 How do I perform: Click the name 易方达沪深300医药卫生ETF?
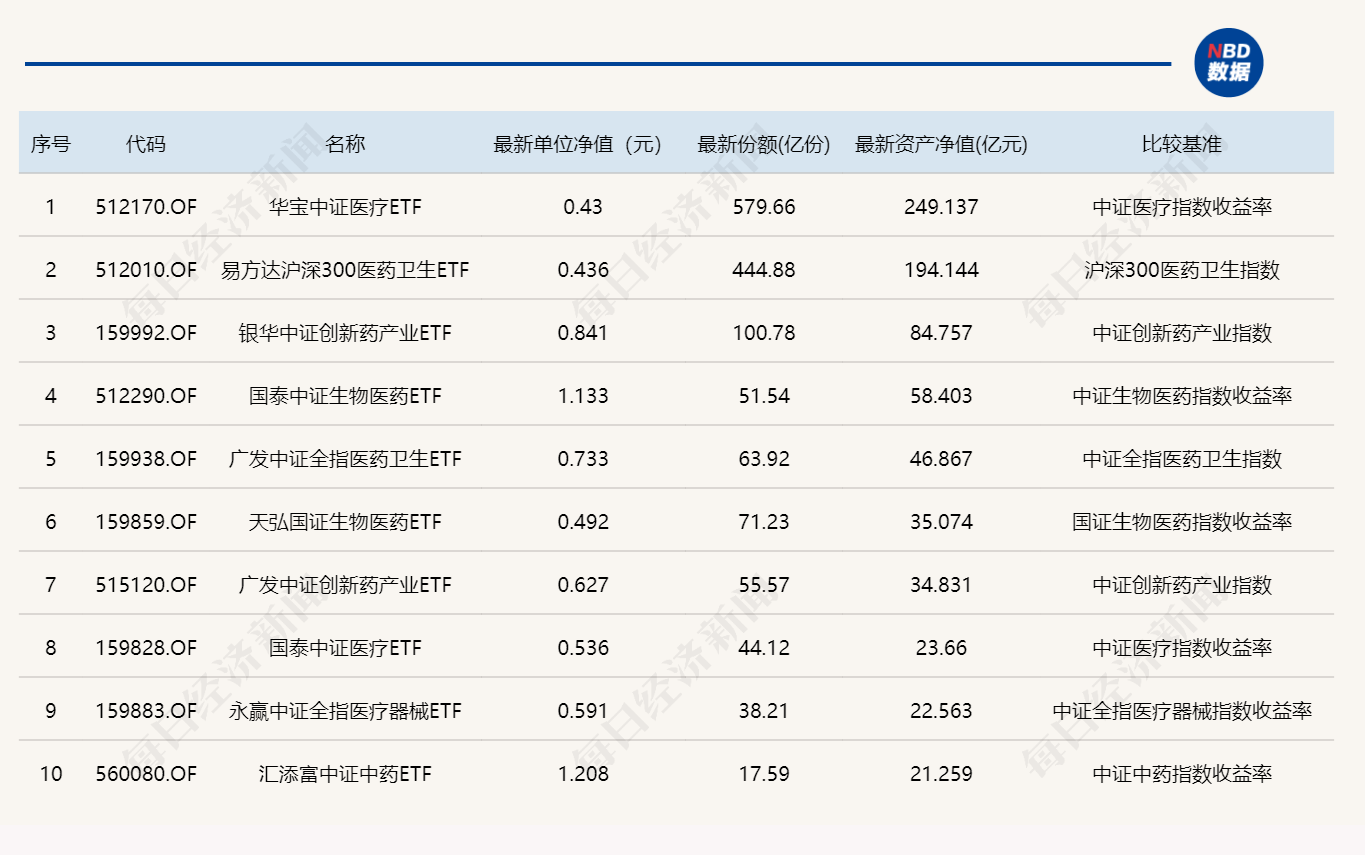[345, 270]
